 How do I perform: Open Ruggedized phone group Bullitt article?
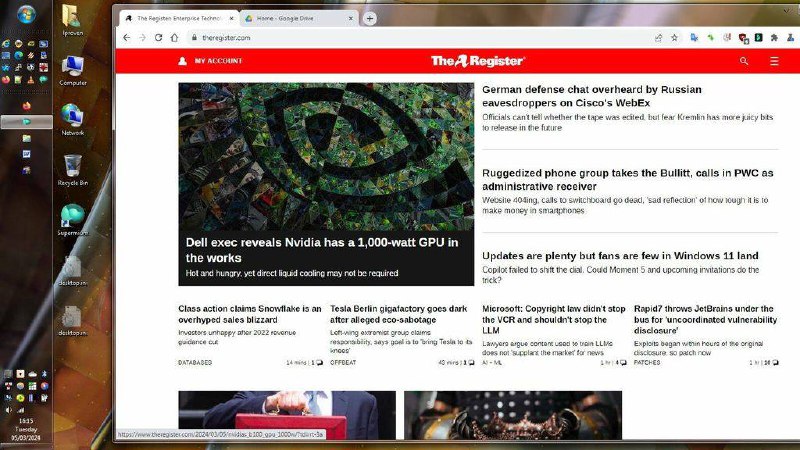point(628,180)
